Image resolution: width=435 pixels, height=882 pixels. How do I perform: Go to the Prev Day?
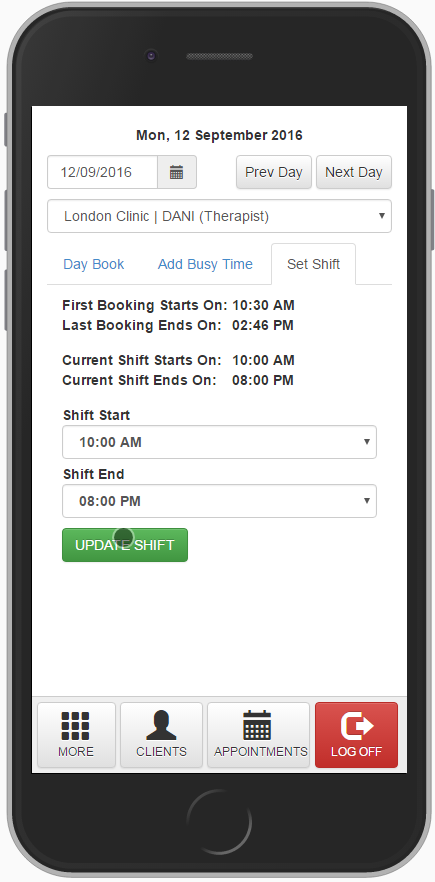pos(273,172)
